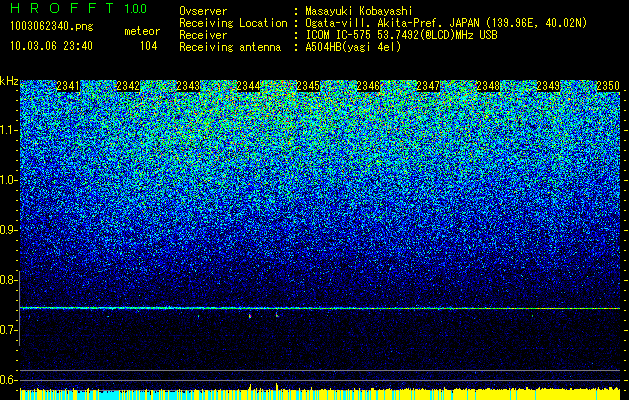Click the date stamp 10.03.06 23:40
The height and width of the screenshot is (400, 629).
coord(51,46)
